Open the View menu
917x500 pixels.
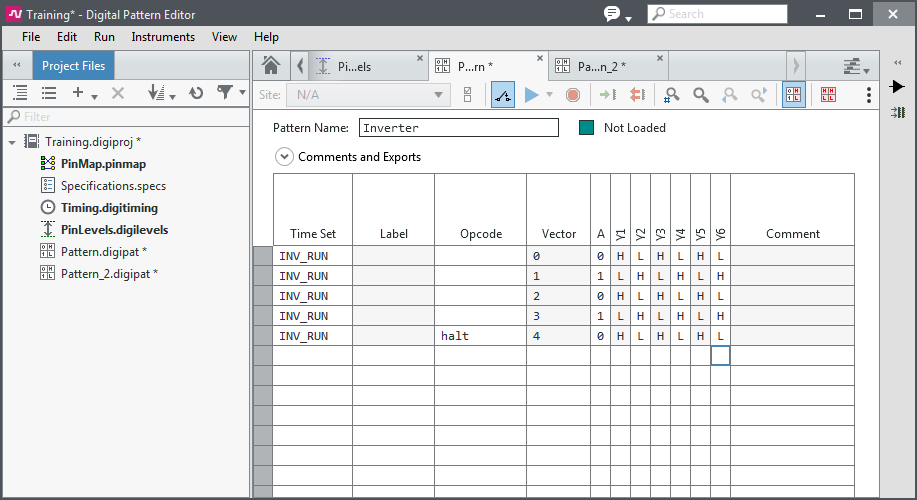pos(224,37)
